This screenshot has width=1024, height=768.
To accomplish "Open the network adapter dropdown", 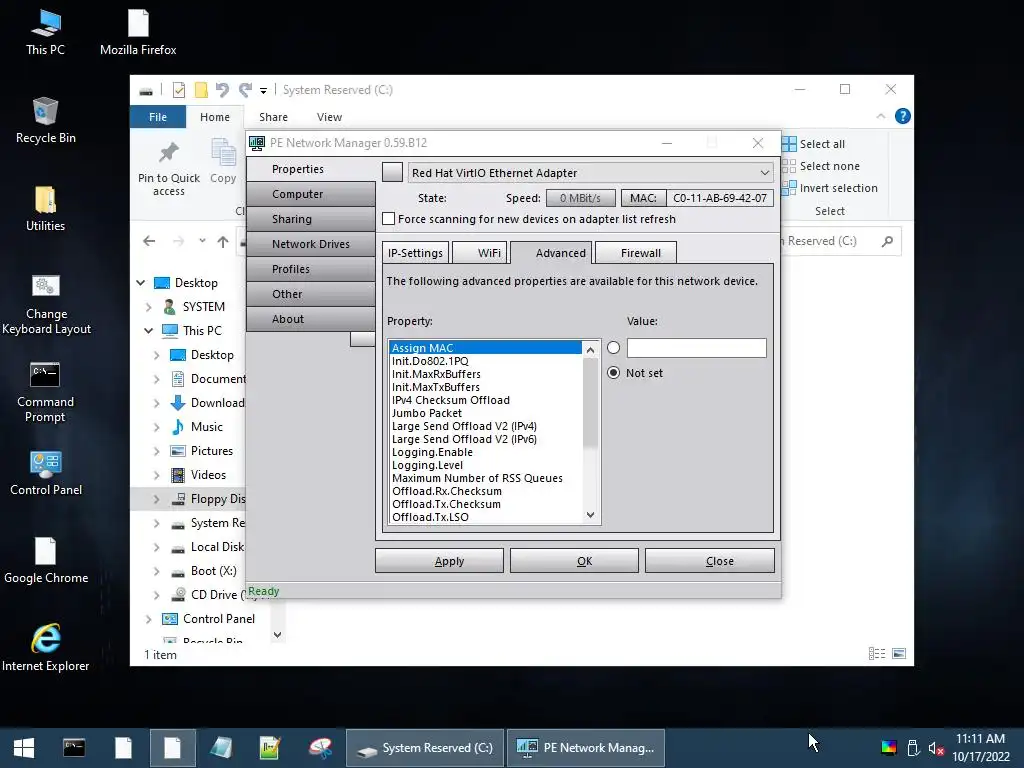I will tap(764, 172).
